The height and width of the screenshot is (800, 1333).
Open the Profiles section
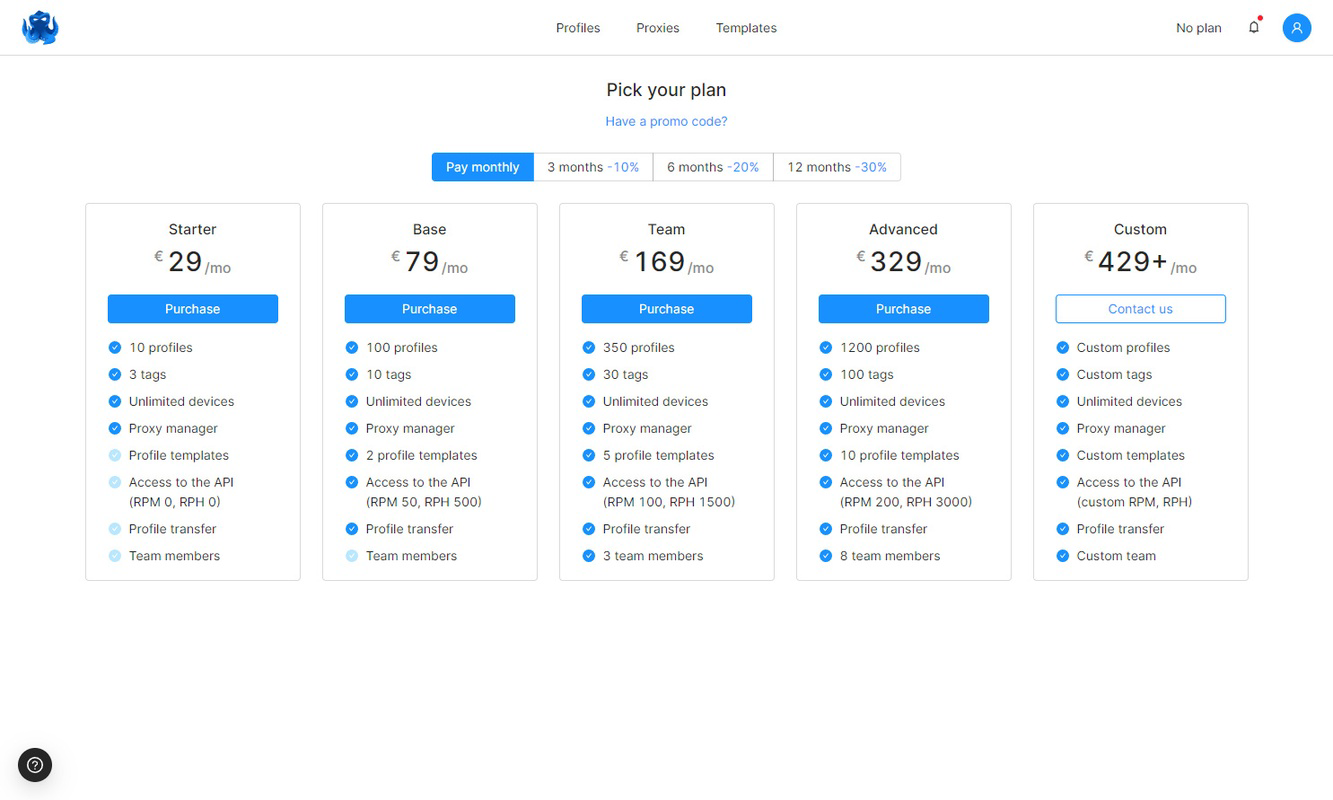point(577,27)
